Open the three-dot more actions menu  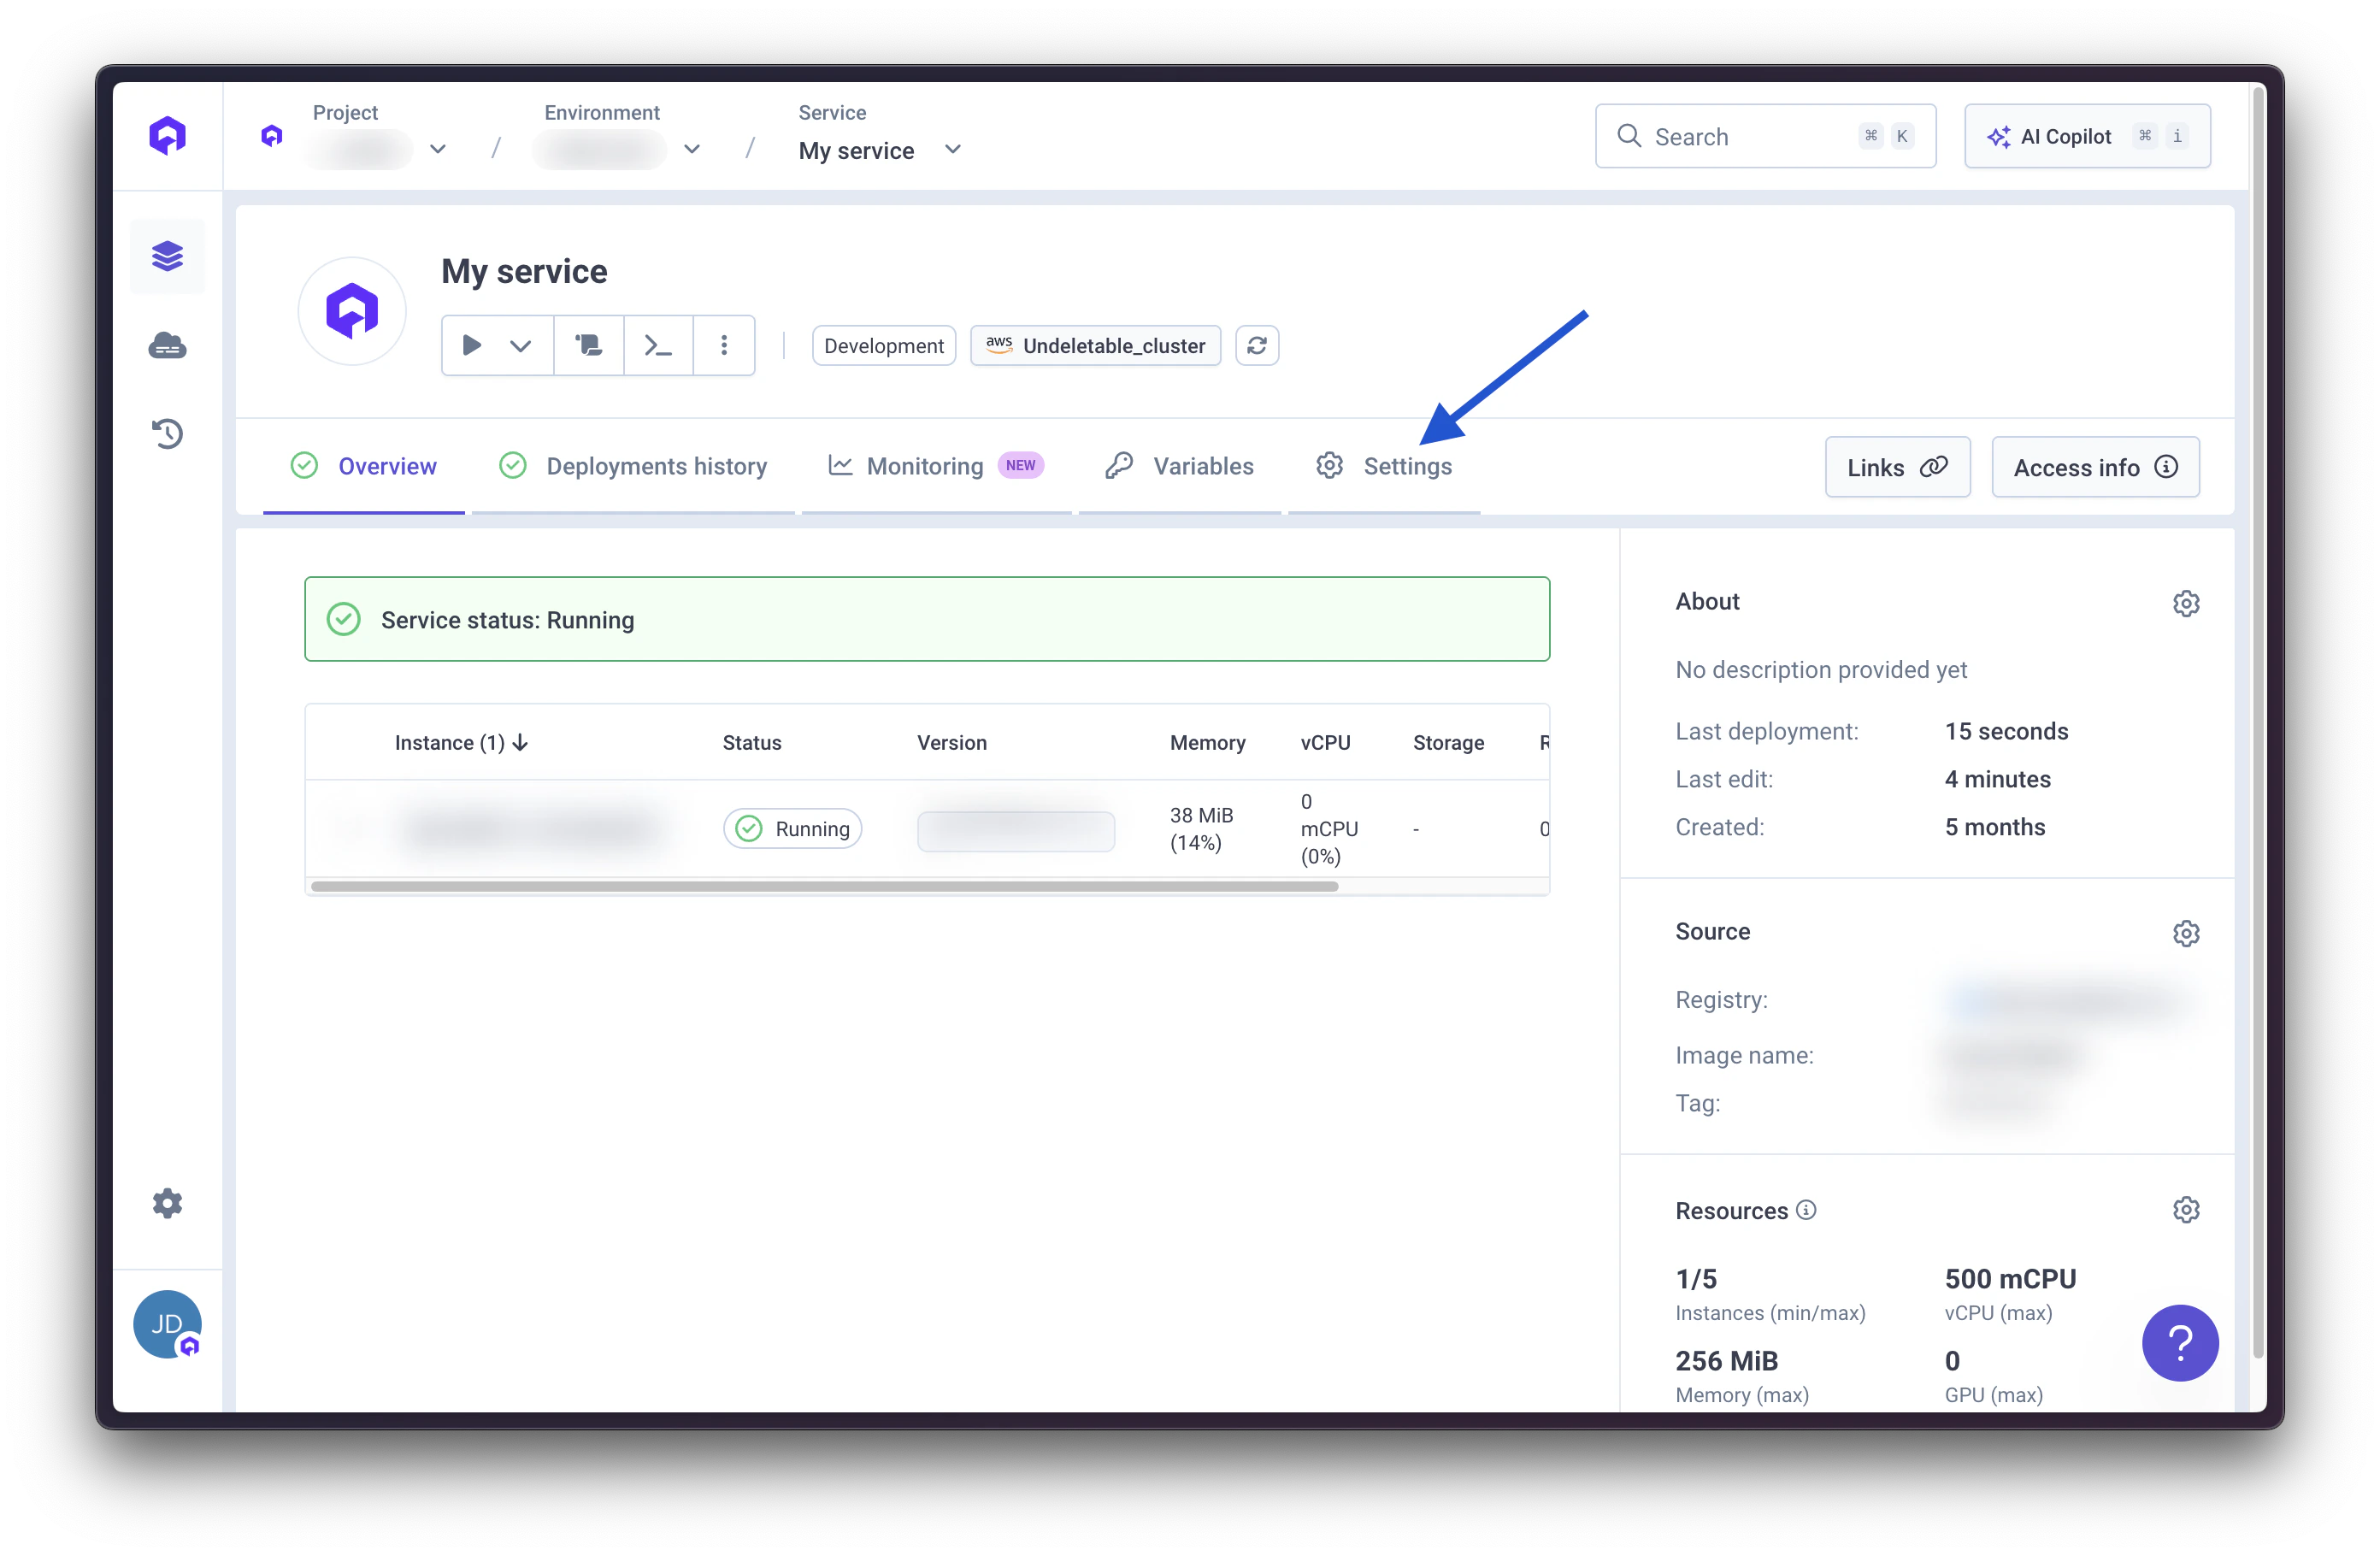(x=724, y=346)
